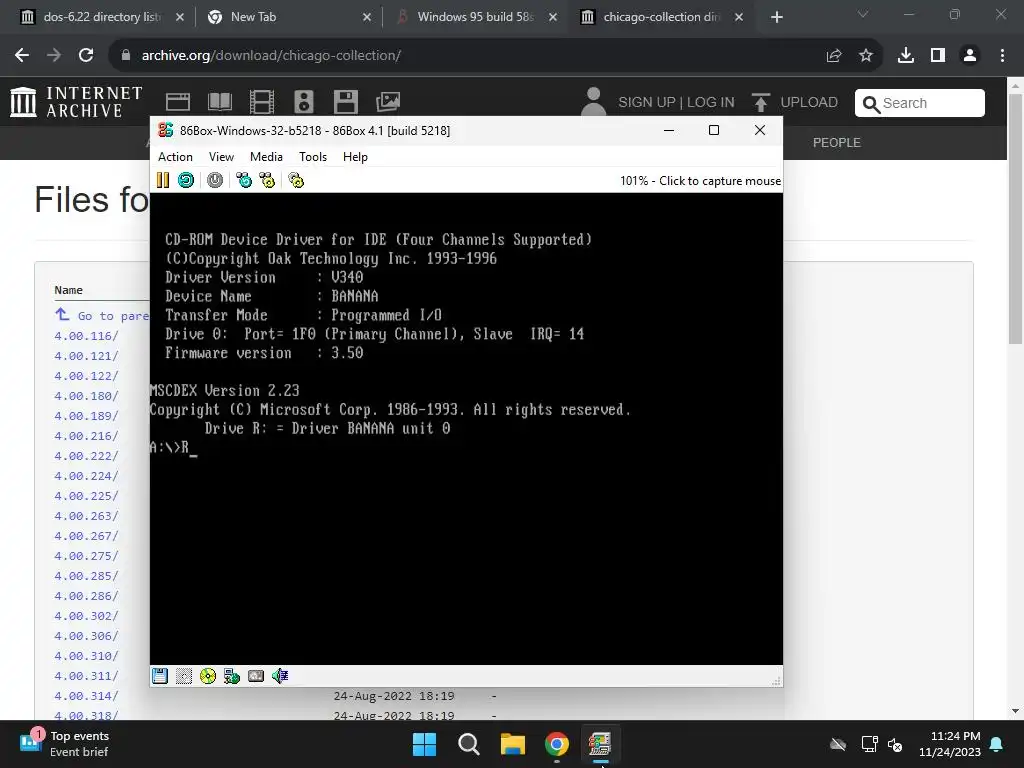Click the empty second floppy status icon
The height and width of the screenshot is (768, 1024).
coord(184,676)
